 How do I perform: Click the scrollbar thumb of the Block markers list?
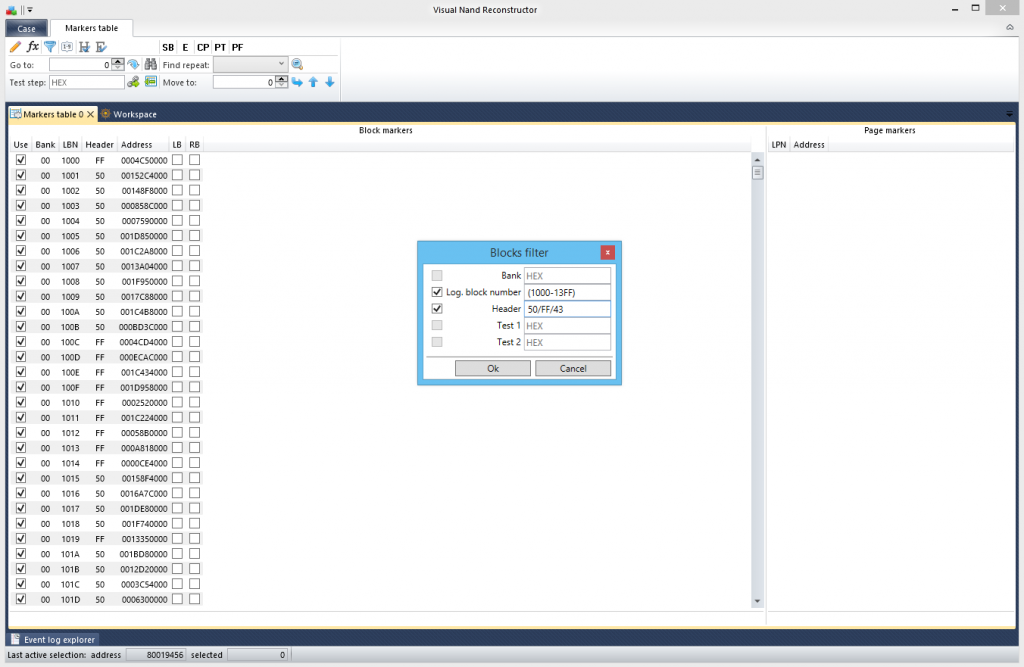[x=758, y=172]
